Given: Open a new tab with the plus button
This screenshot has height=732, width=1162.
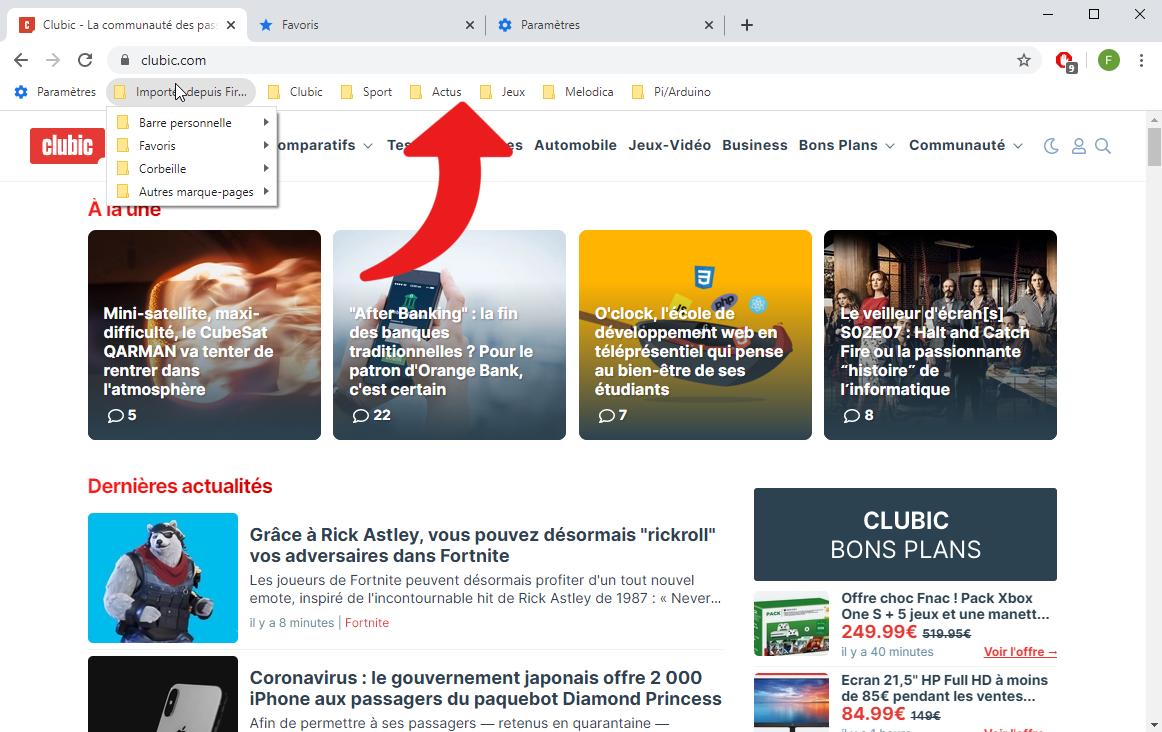Looking at the screenshot, I should [747, 25].
